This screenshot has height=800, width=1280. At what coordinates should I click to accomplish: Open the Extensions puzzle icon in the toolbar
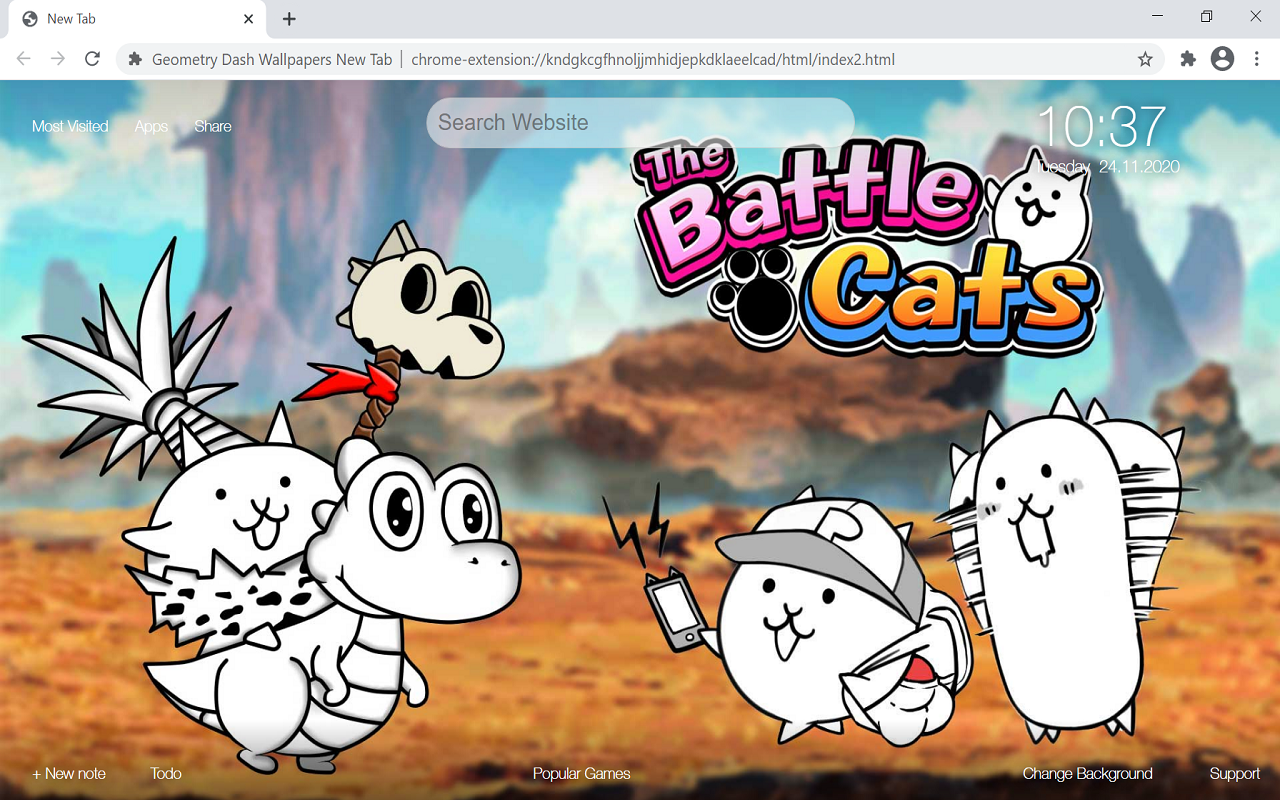tap(1188, 59)
